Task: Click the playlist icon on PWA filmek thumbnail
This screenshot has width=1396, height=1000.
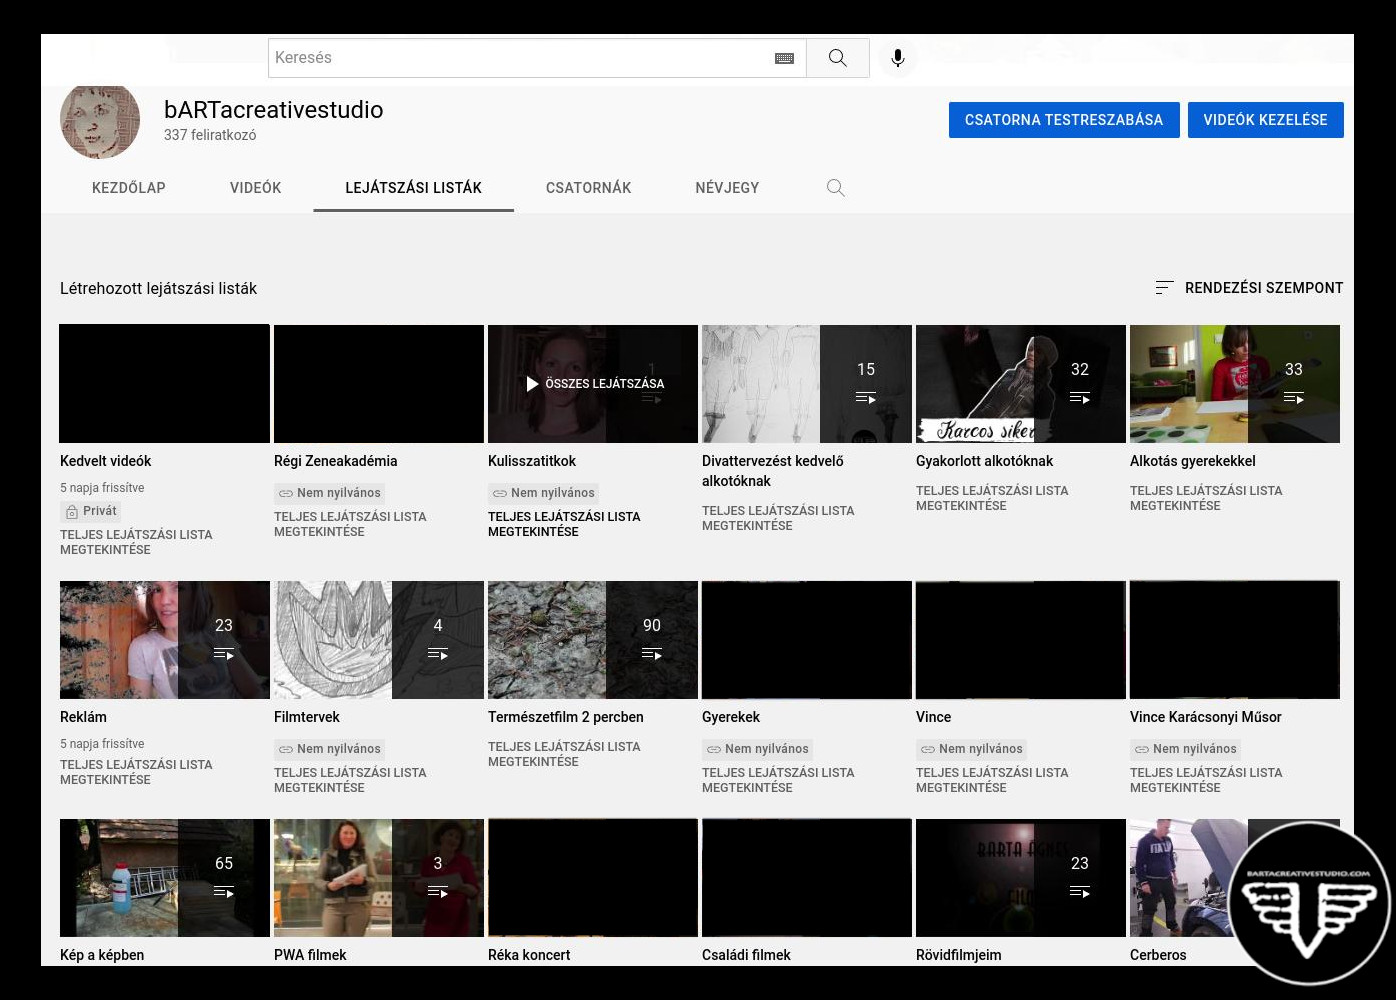Action: (x=438, y=892)
